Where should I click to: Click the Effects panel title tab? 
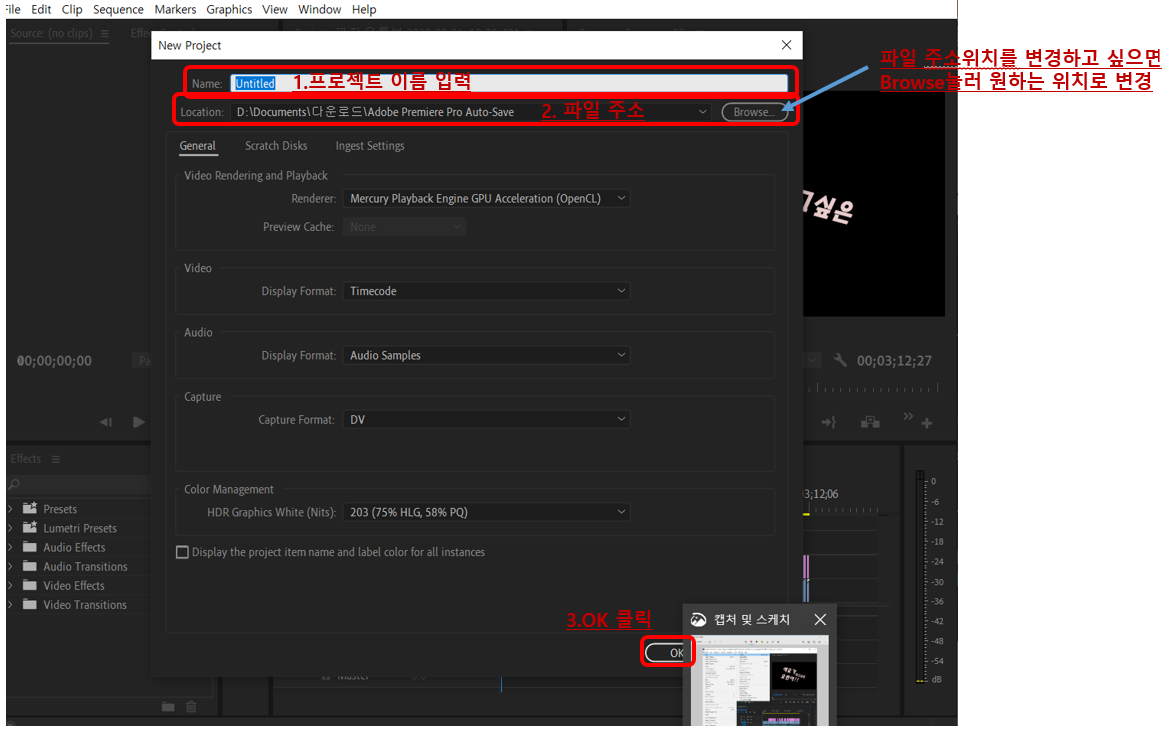point(26,459)
